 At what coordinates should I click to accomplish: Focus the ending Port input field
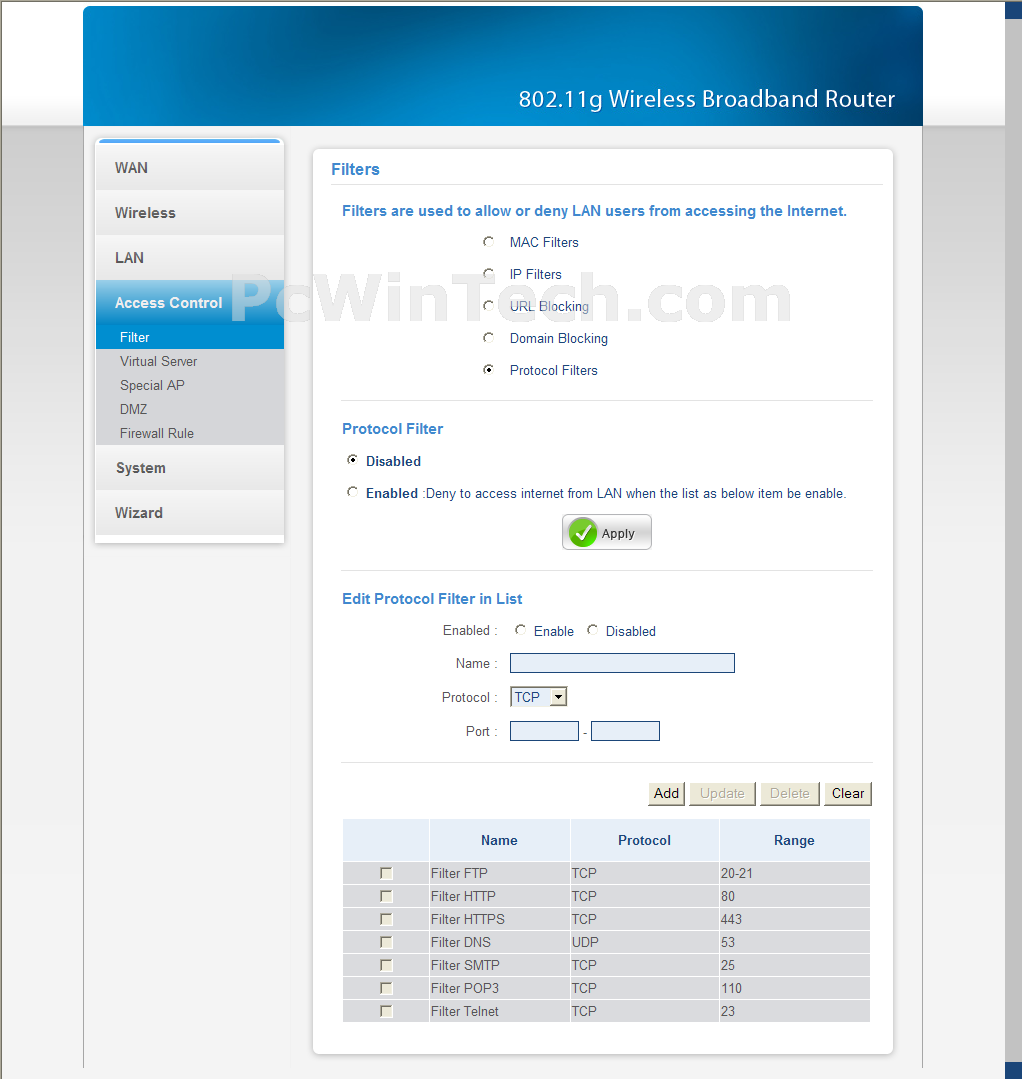[x=626, y=731]
